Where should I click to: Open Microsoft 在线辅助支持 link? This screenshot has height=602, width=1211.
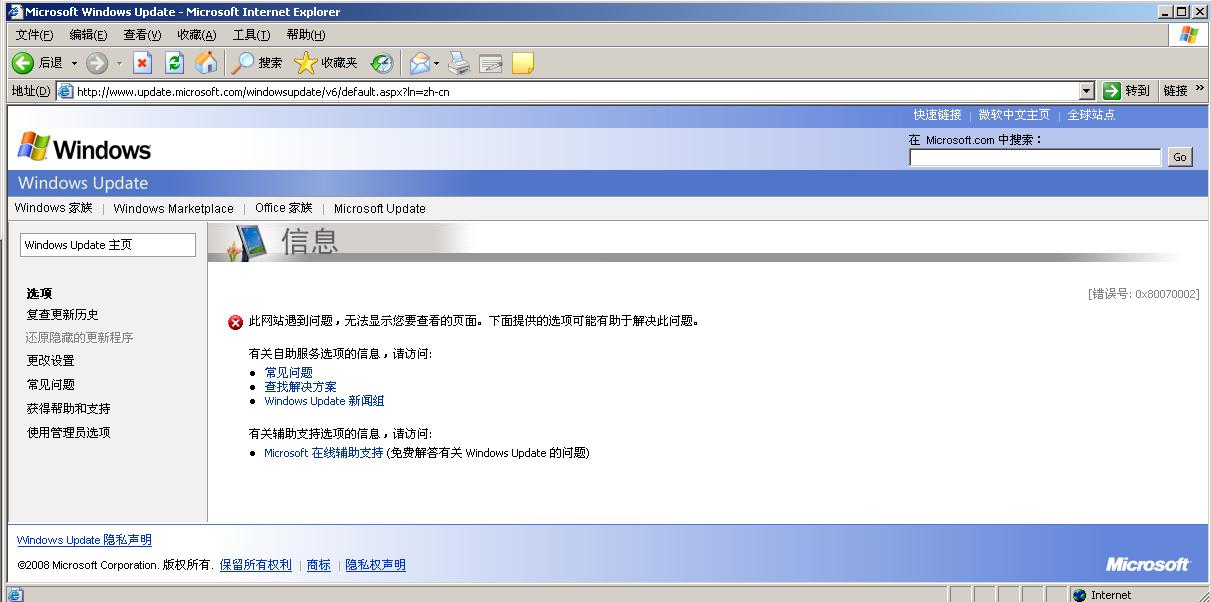[x=324, y=453]
